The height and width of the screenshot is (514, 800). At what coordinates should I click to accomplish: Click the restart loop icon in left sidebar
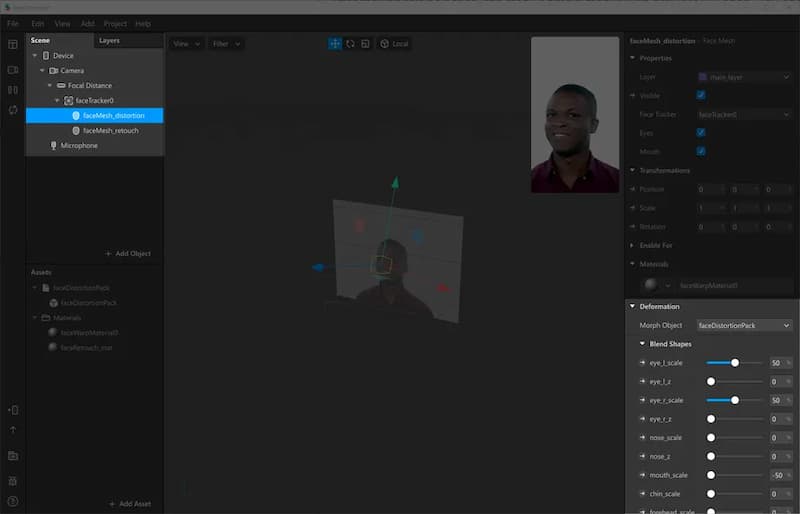click(13, 110)
